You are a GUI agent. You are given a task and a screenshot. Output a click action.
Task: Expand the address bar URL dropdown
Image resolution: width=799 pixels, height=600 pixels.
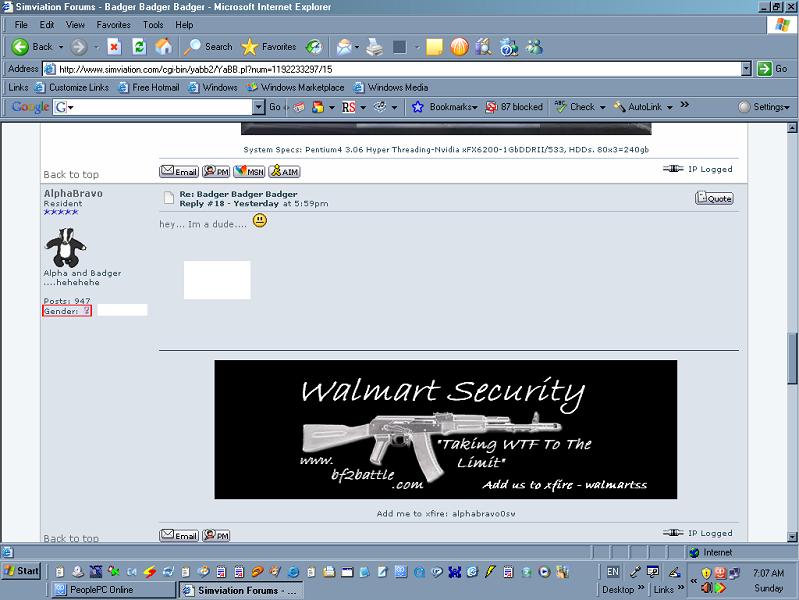(747, 69)
